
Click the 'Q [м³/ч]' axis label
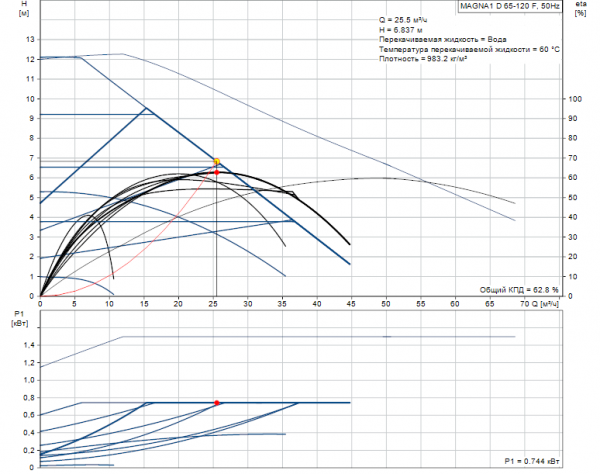click(545, 304)
